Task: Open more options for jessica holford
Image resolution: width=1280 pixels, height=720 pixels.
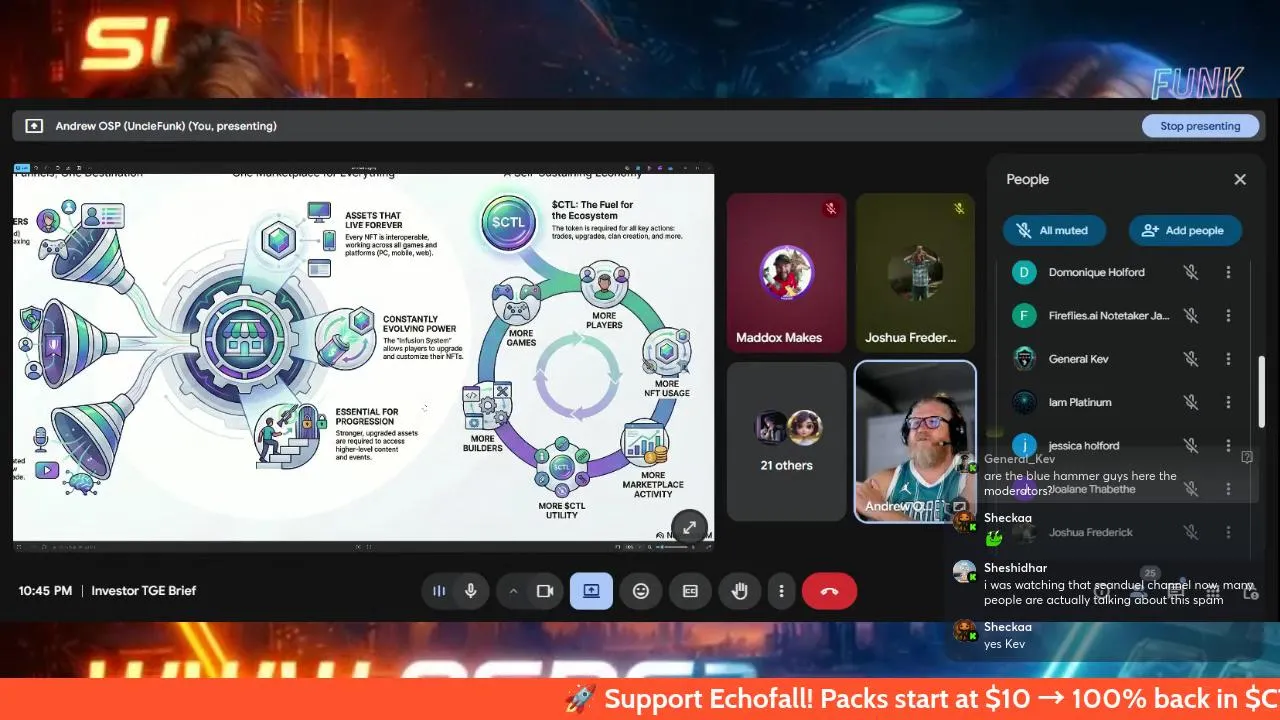Action: click(x=1228, y=445)
